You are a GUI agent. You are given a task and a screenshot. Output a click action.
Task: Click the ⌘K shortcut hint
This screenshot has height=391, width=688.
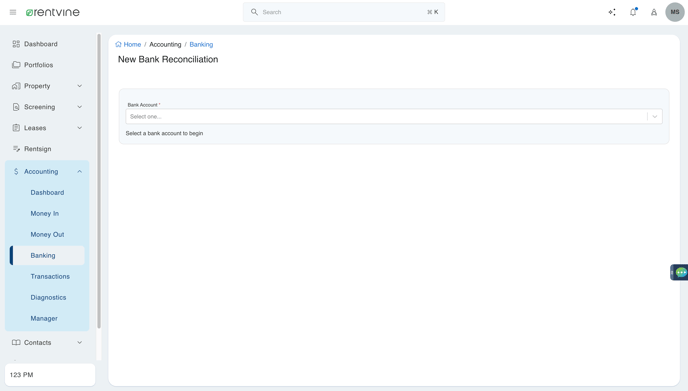tap(433, 12)
